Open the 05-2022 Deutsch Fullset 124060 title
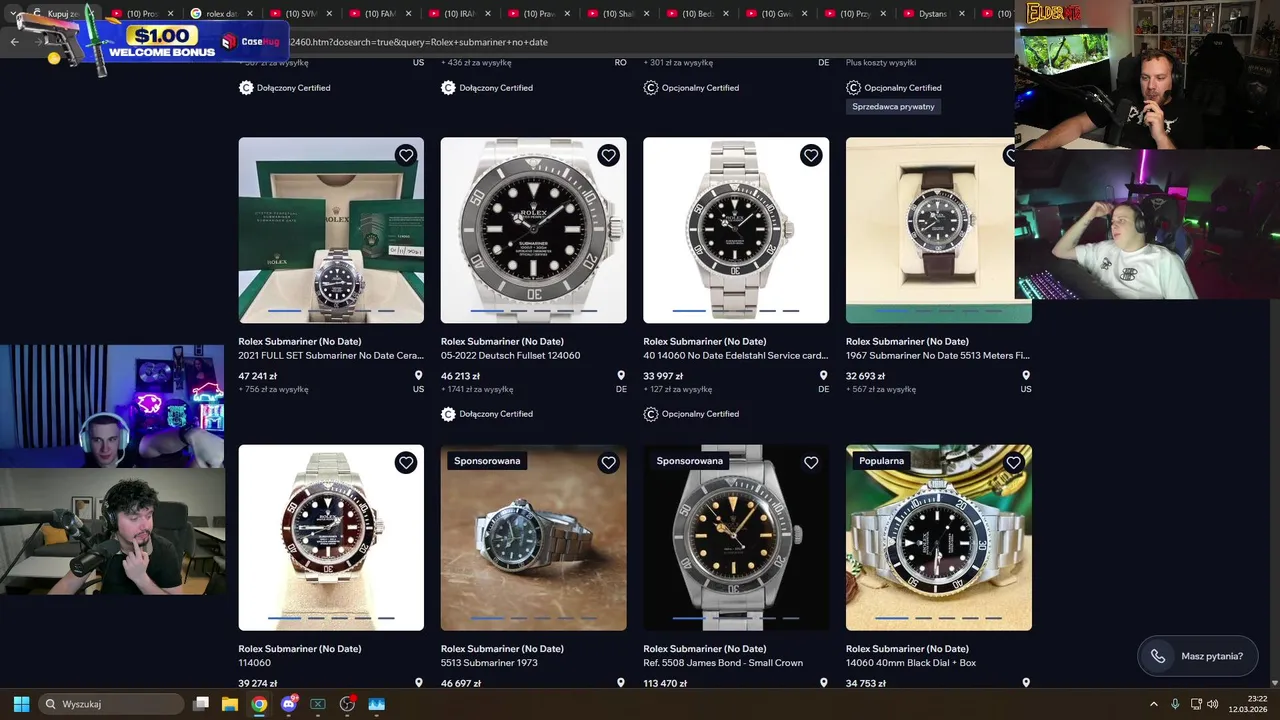 [510, 356]
